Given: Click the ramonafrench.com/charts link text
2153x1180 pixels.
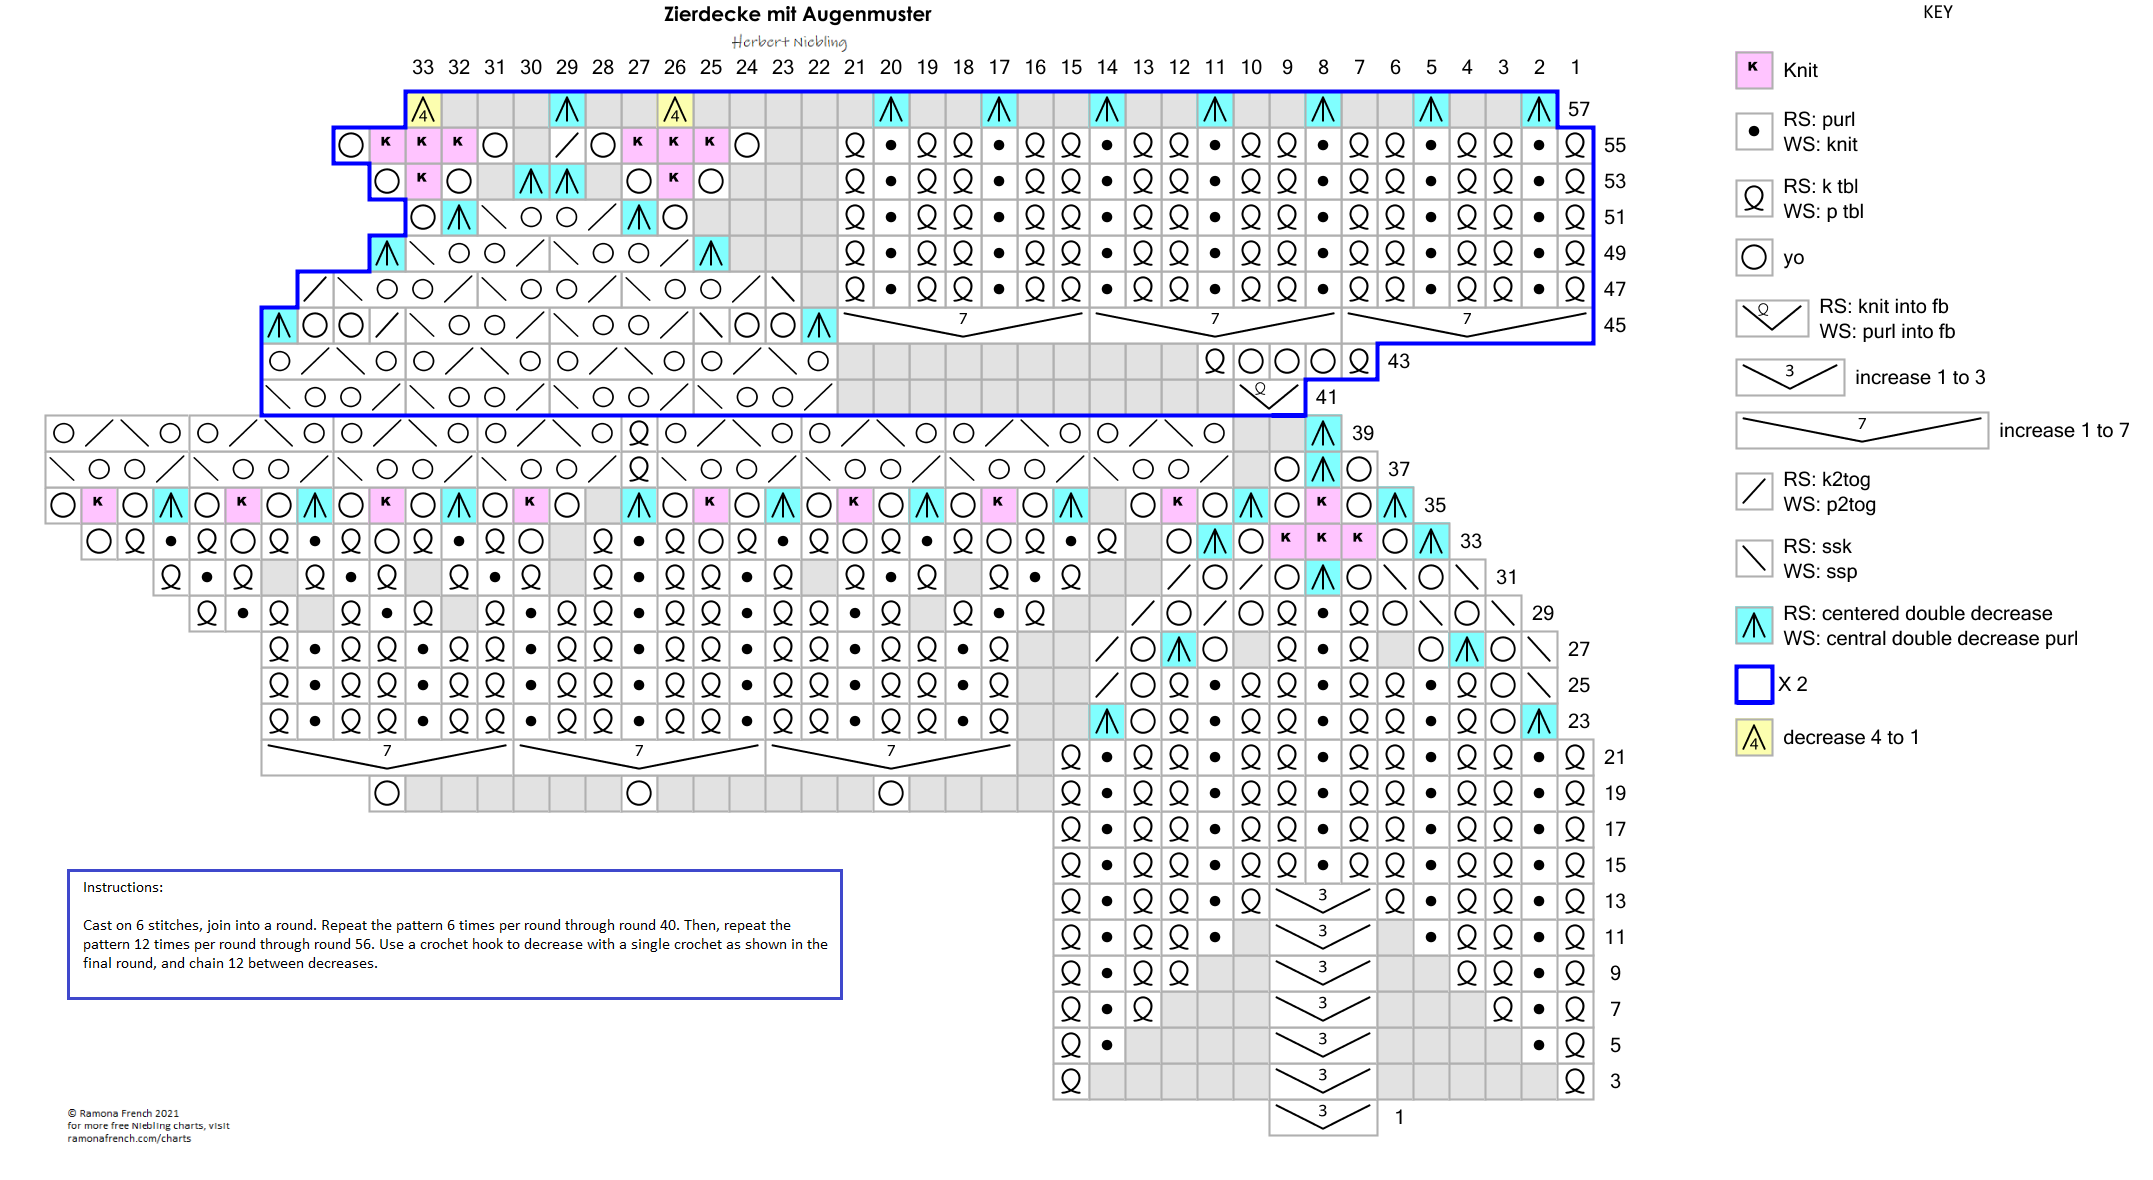Looking at the screenshot, I should click(x=129, y=1138).
